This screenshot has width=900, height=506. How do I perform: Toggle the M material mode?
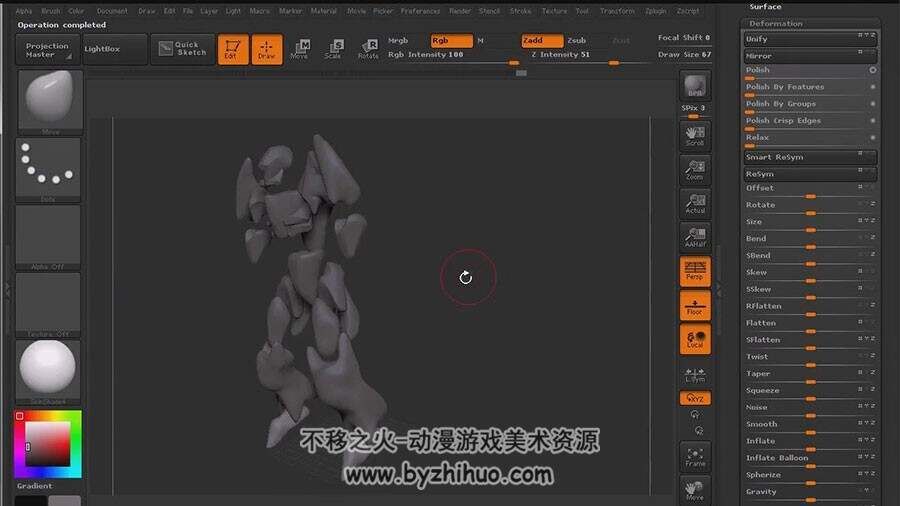481,41
